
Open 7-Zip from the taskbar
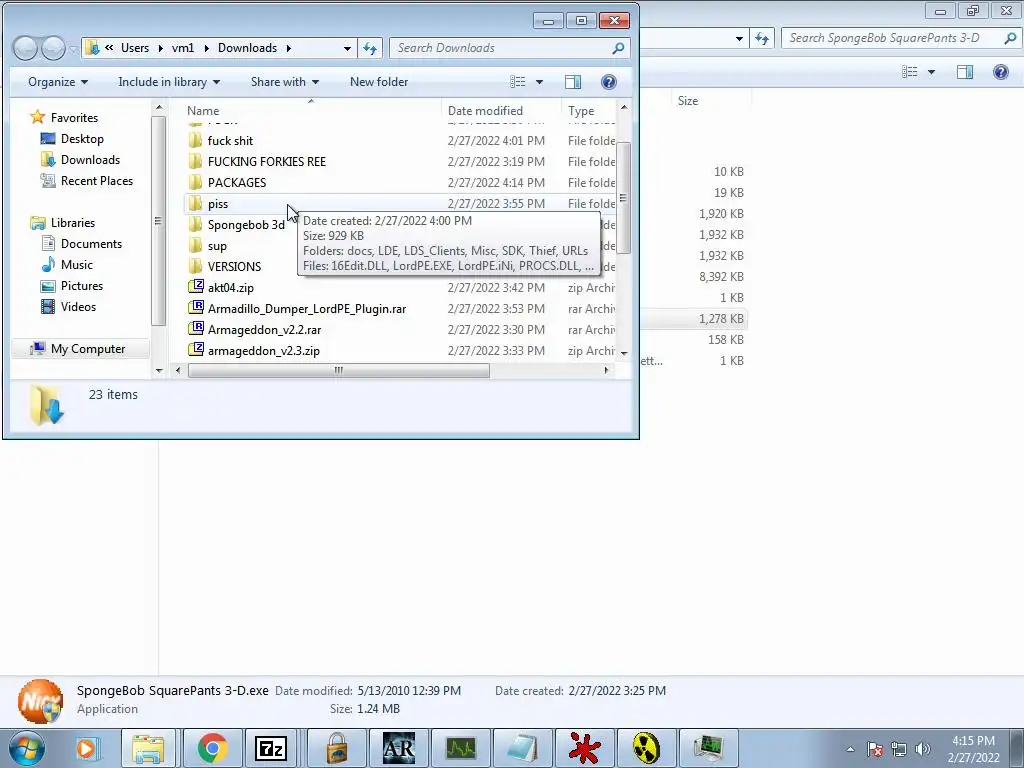click(x=272, y=748)
